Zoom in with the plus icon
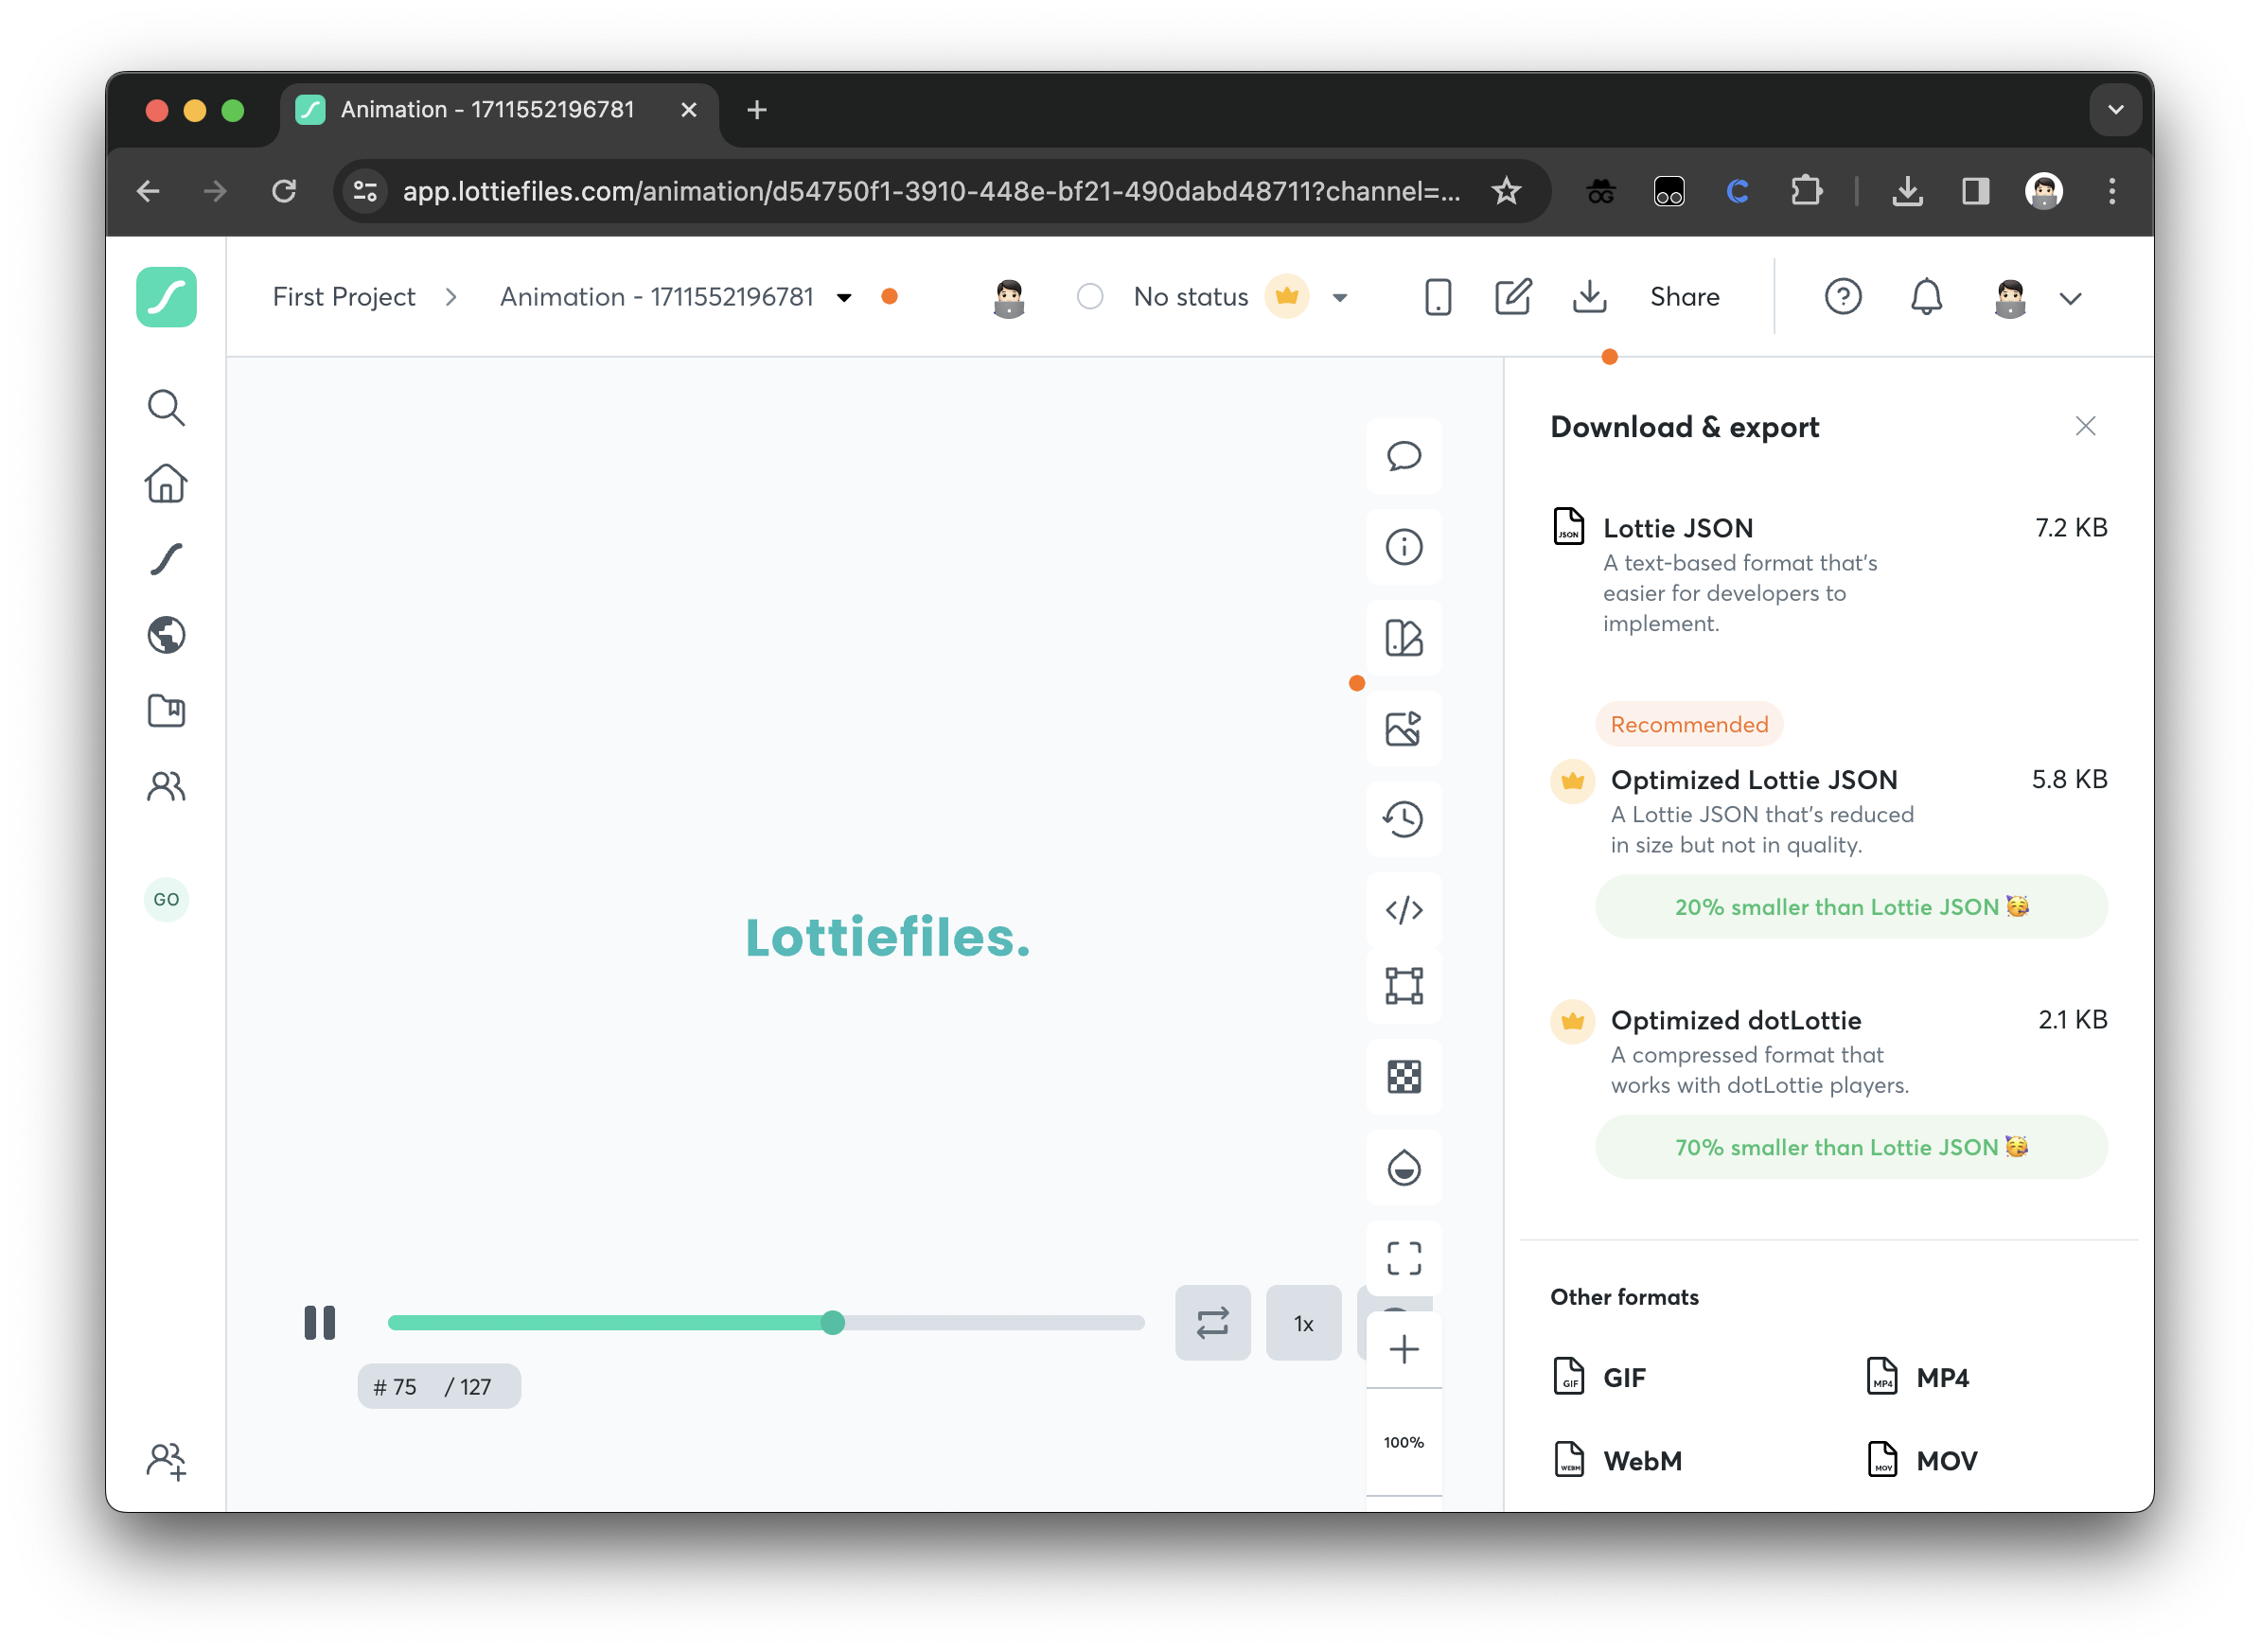This screenshot has width=2260, height=1652. (x=1404, y=1350)
